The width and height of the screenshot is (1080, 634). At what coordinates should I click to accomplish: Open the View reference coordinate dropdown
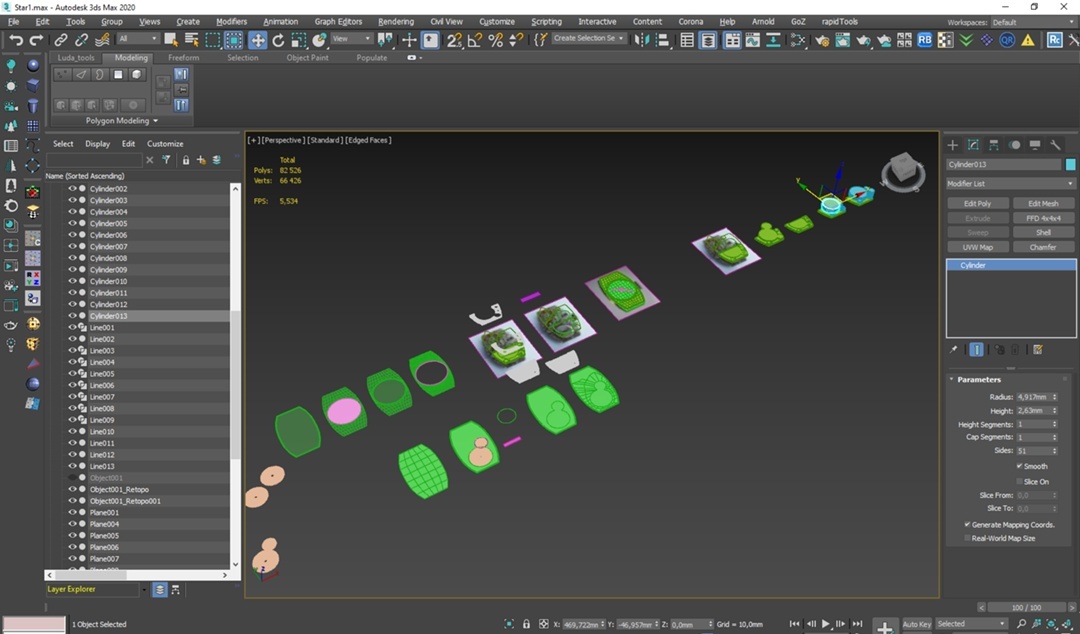(x=352, y=39)
